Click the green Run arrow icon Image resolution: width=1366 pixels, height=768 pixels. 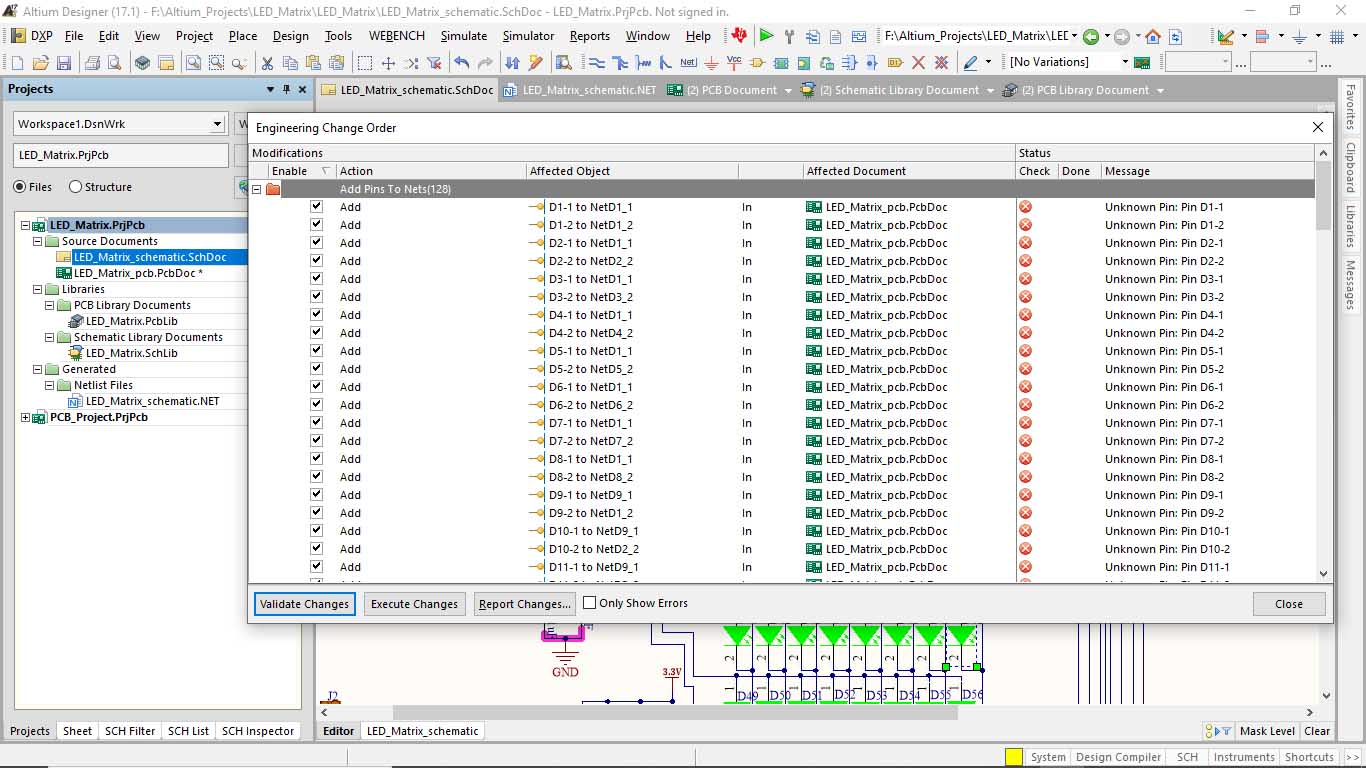coord(766,36)
